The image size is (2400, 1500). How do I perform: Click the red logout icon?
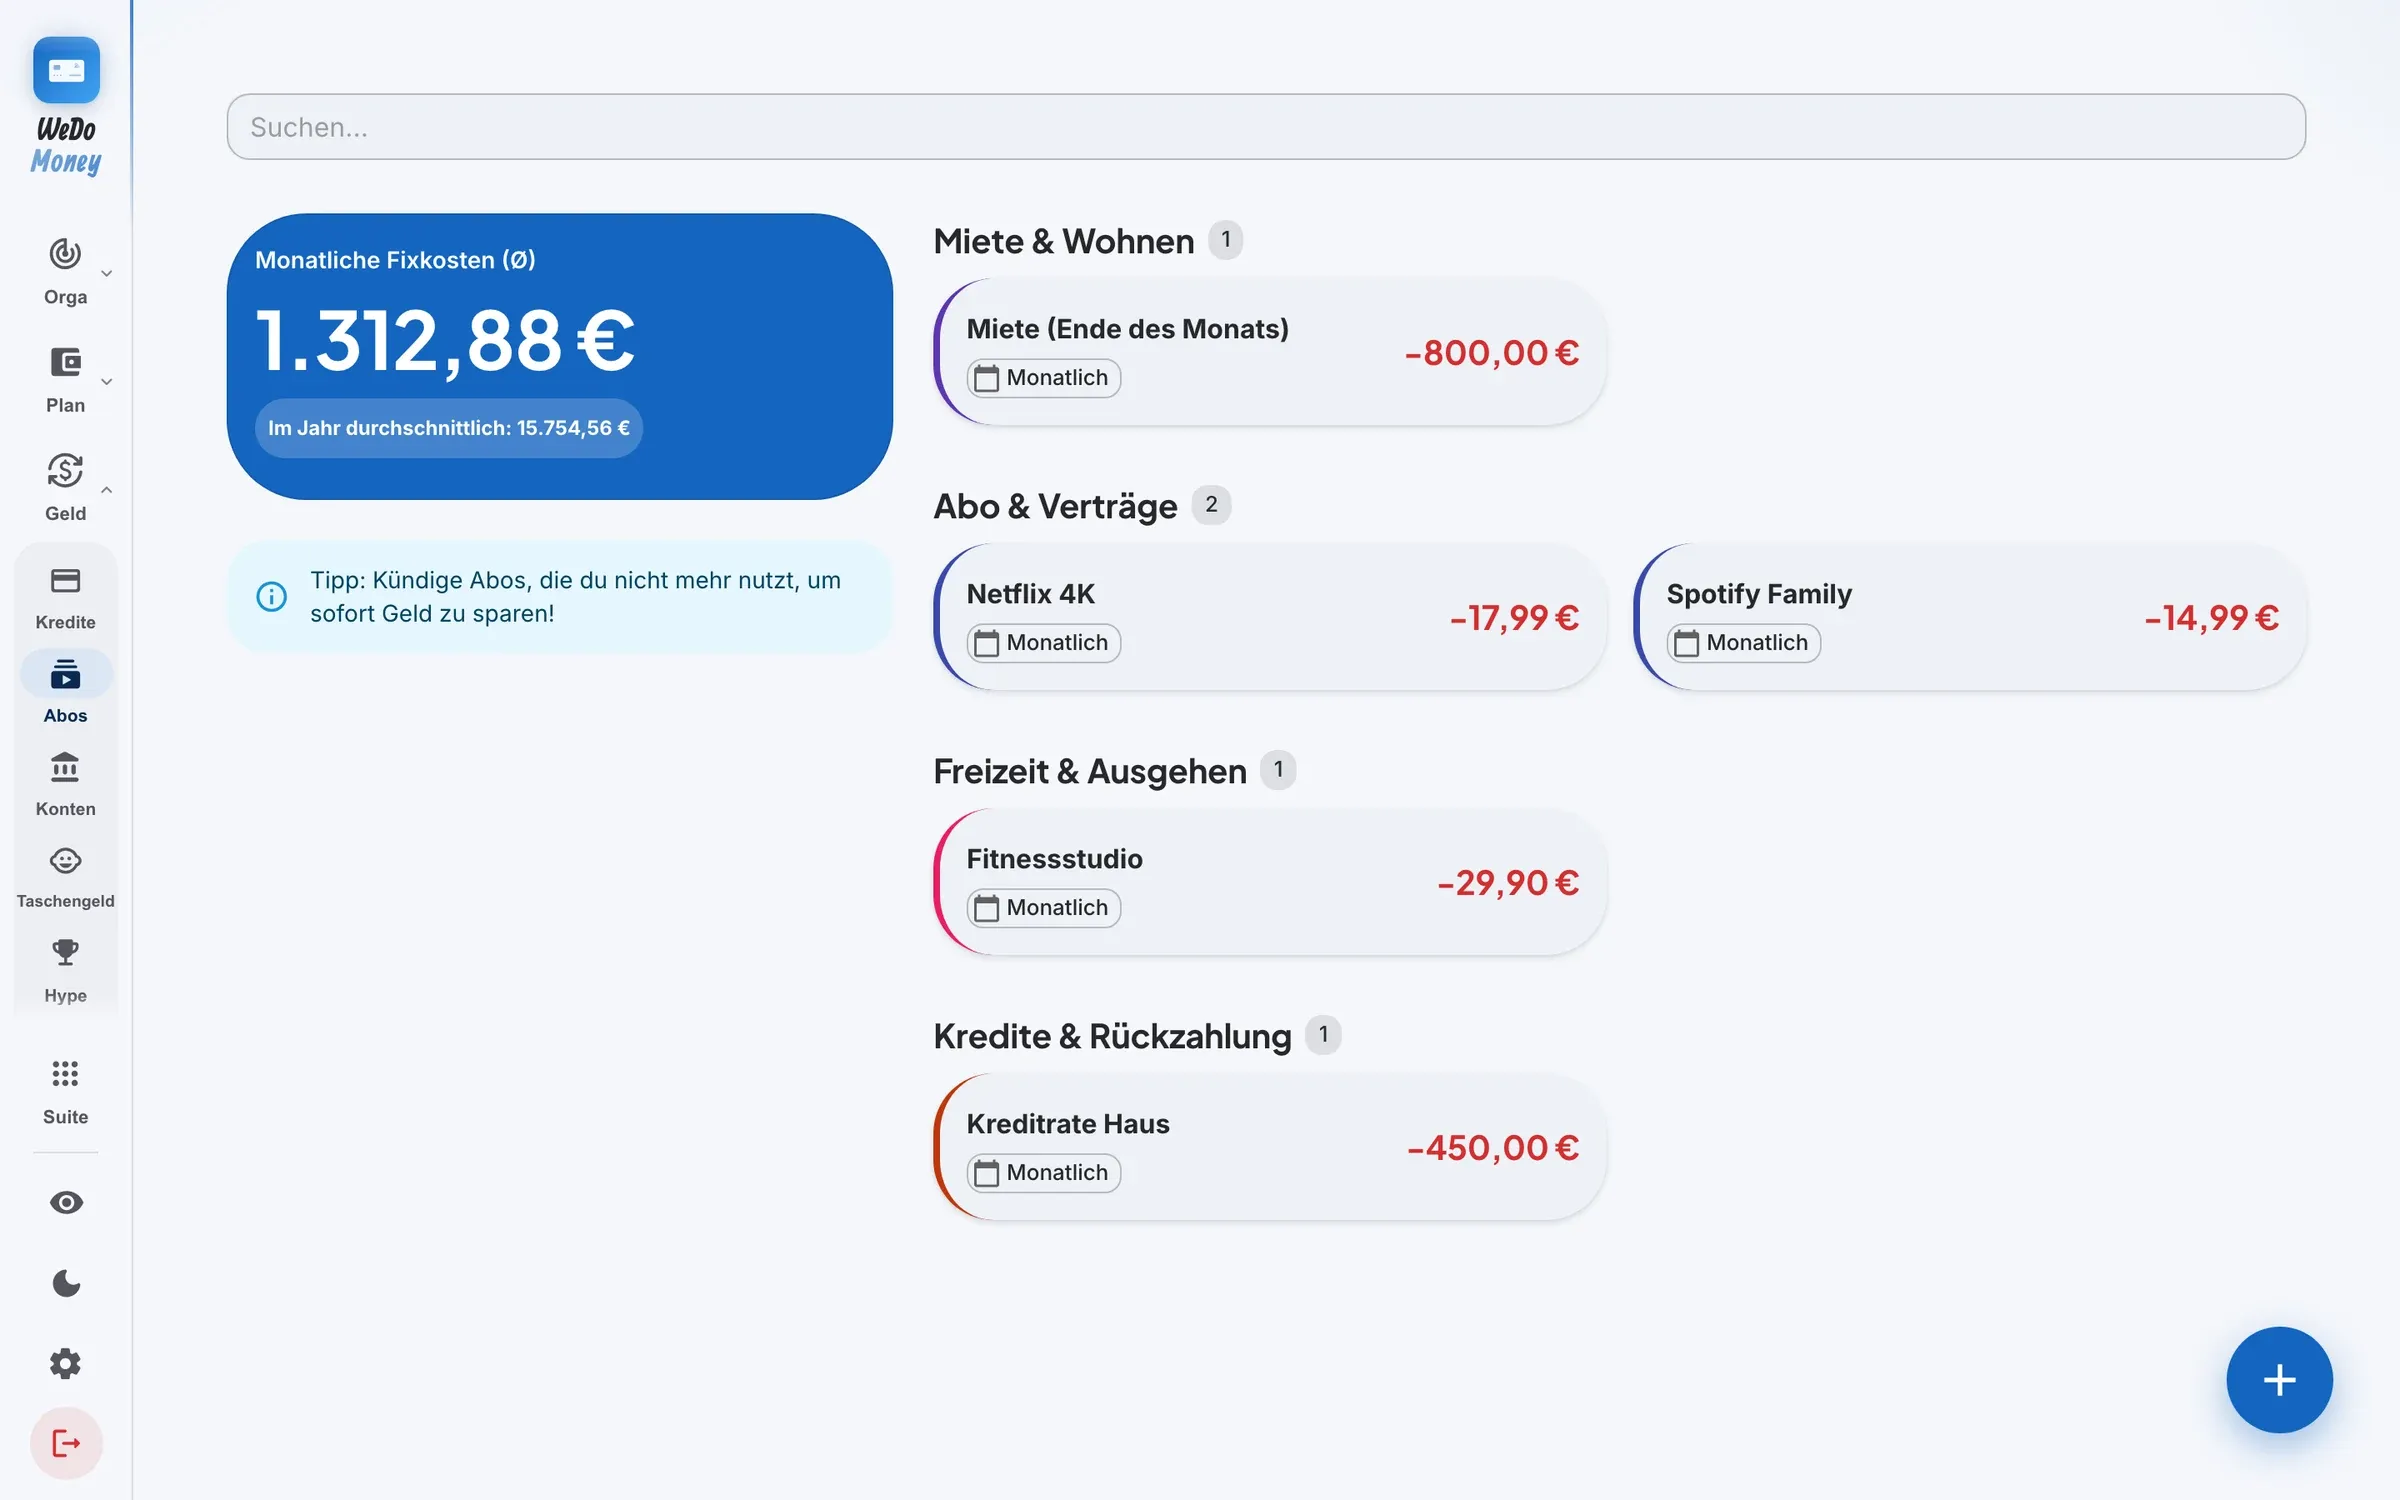66,1443
